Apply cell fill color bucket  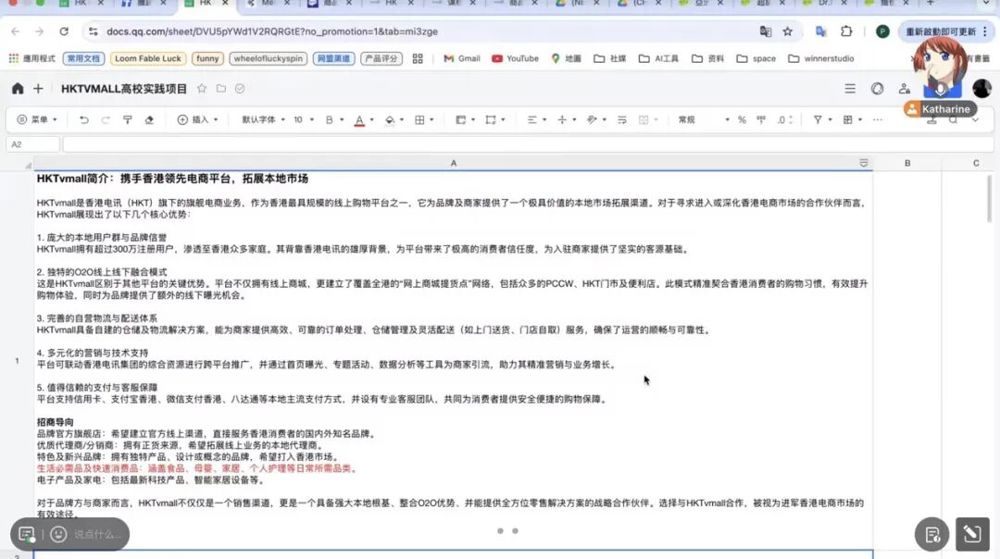[390, 120]
